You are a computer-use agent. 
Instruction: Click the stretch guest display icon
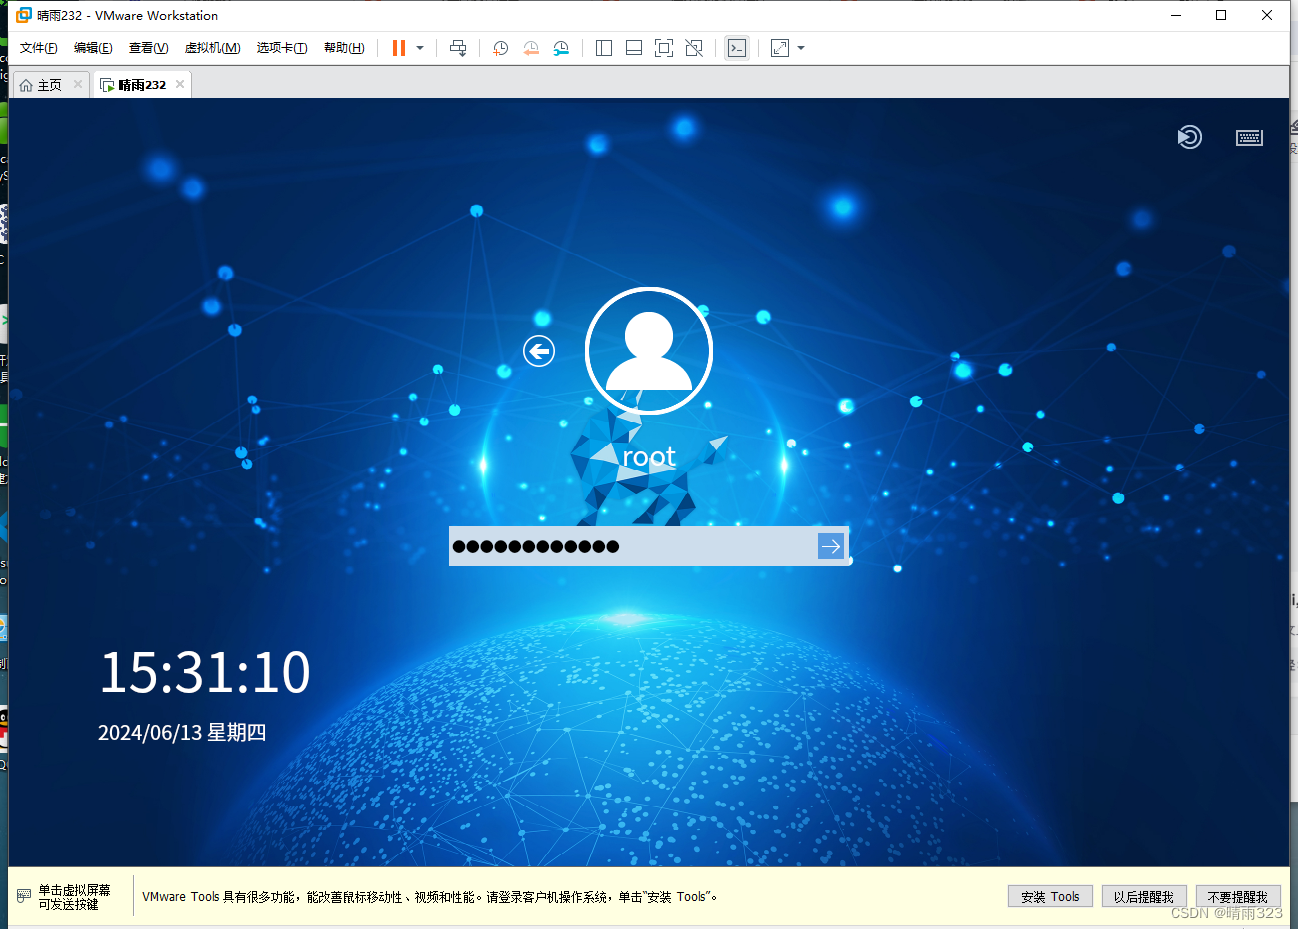tap(780, 48)
